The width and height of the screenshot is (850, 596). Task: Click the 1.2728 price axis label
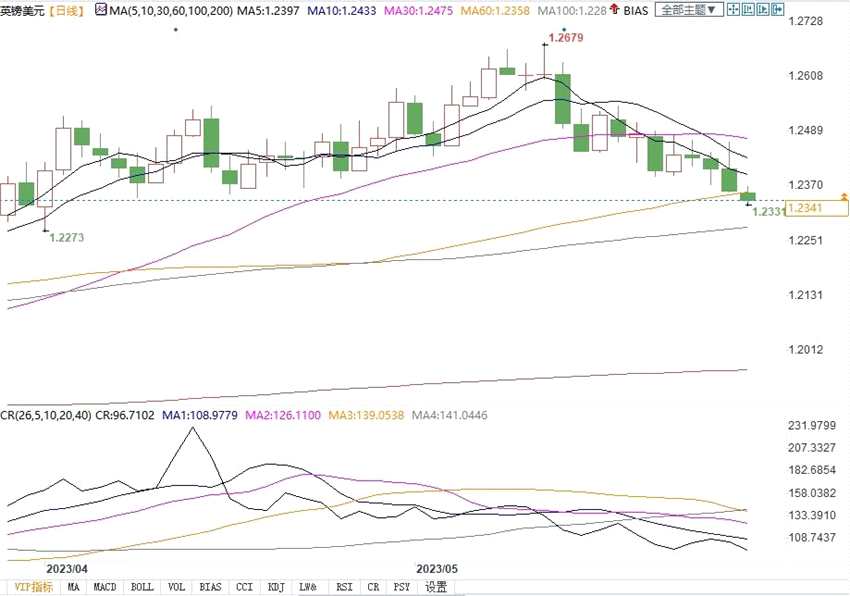point(805,21)
